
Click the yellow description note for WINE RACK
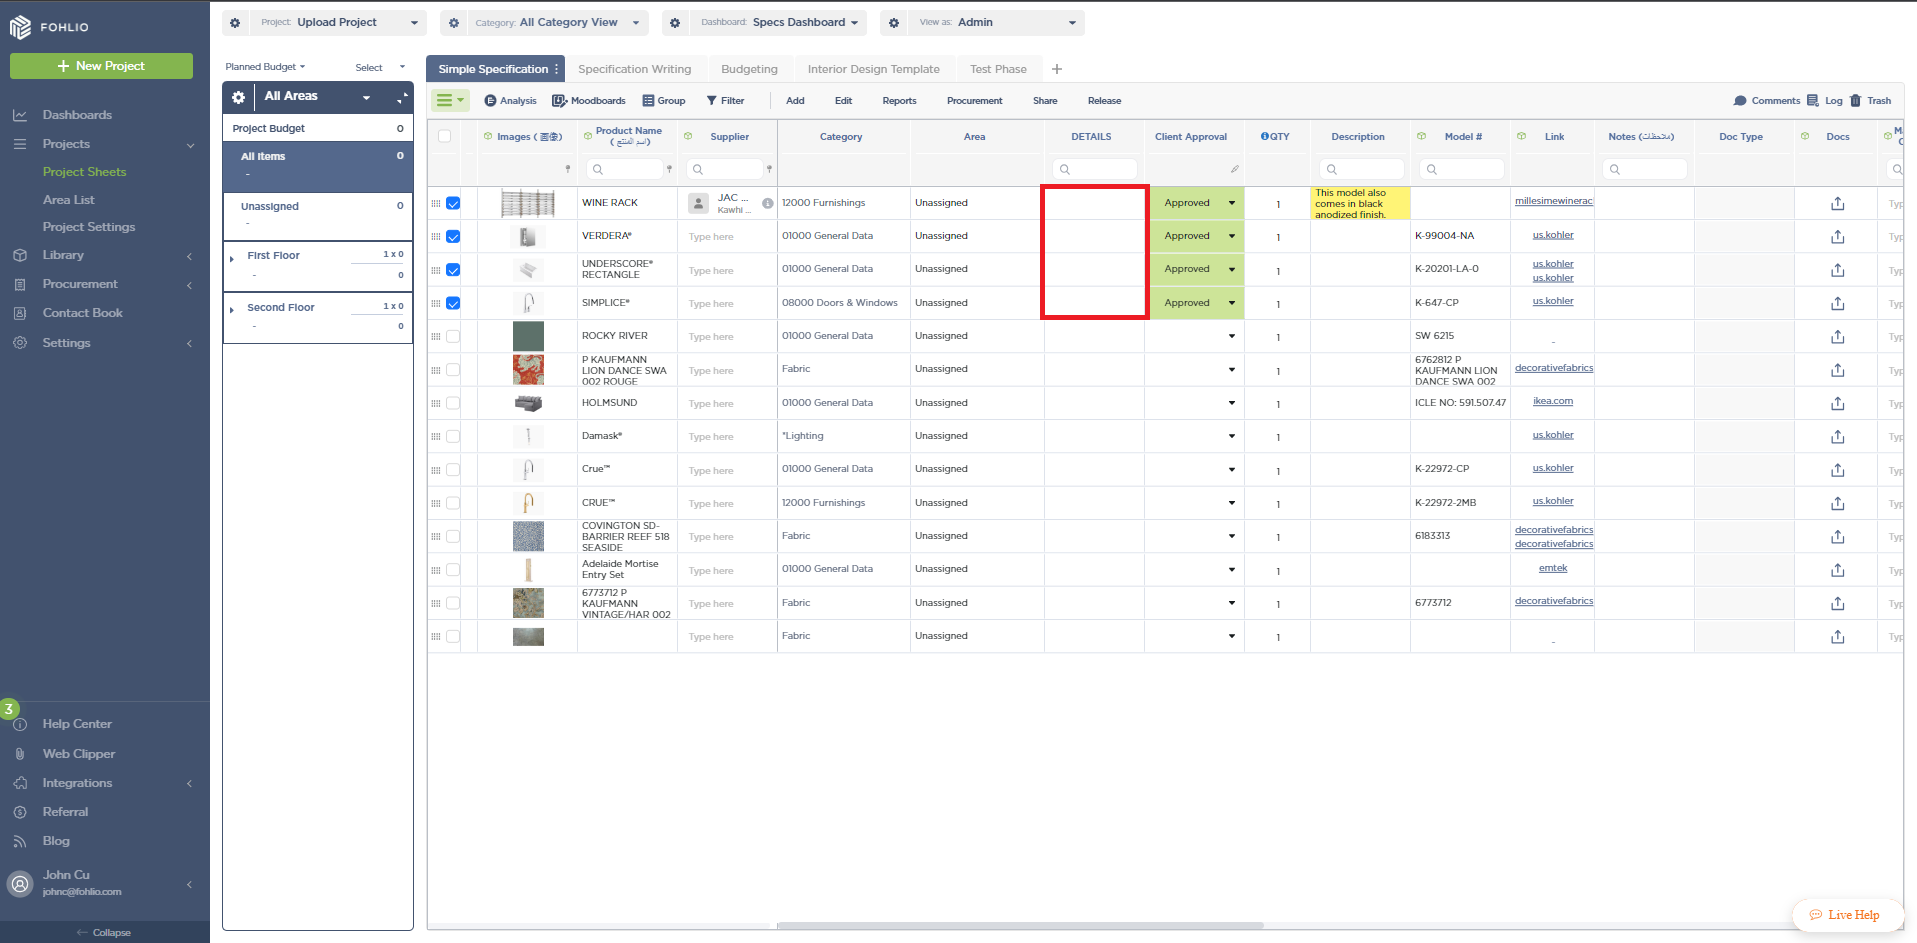click(1360, 204)
